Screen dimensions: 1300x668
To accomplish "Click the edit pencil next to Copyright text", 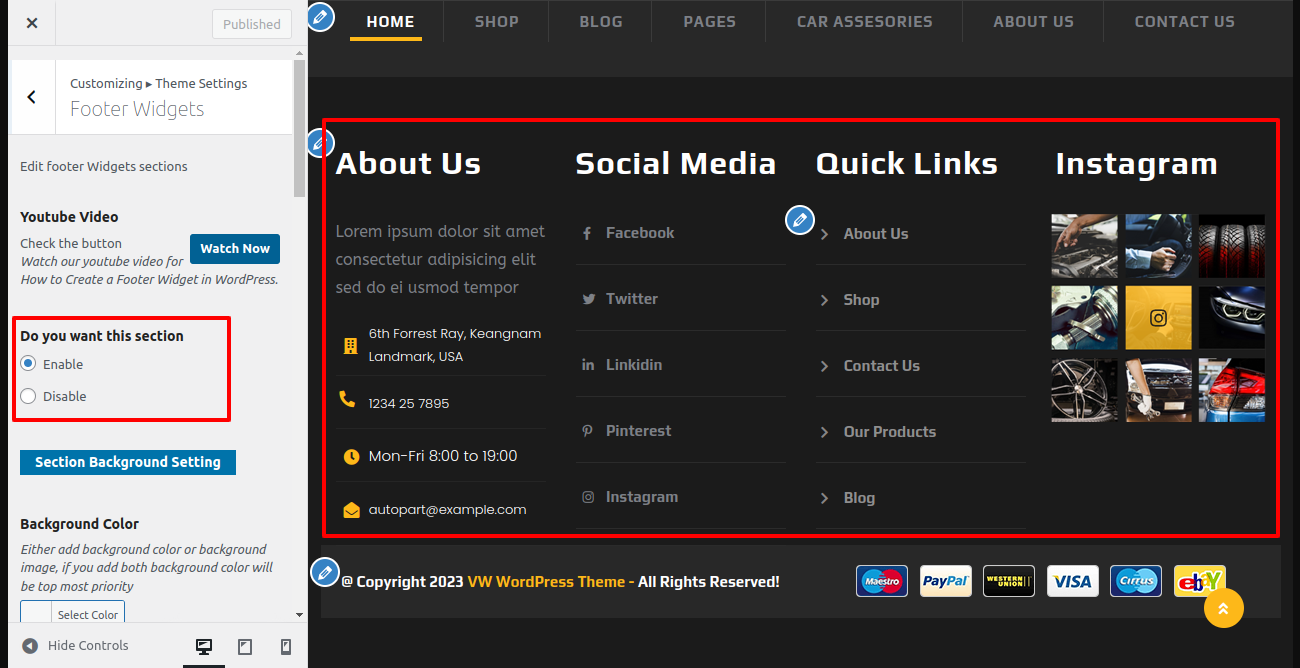I will click(x=324, y=572).
